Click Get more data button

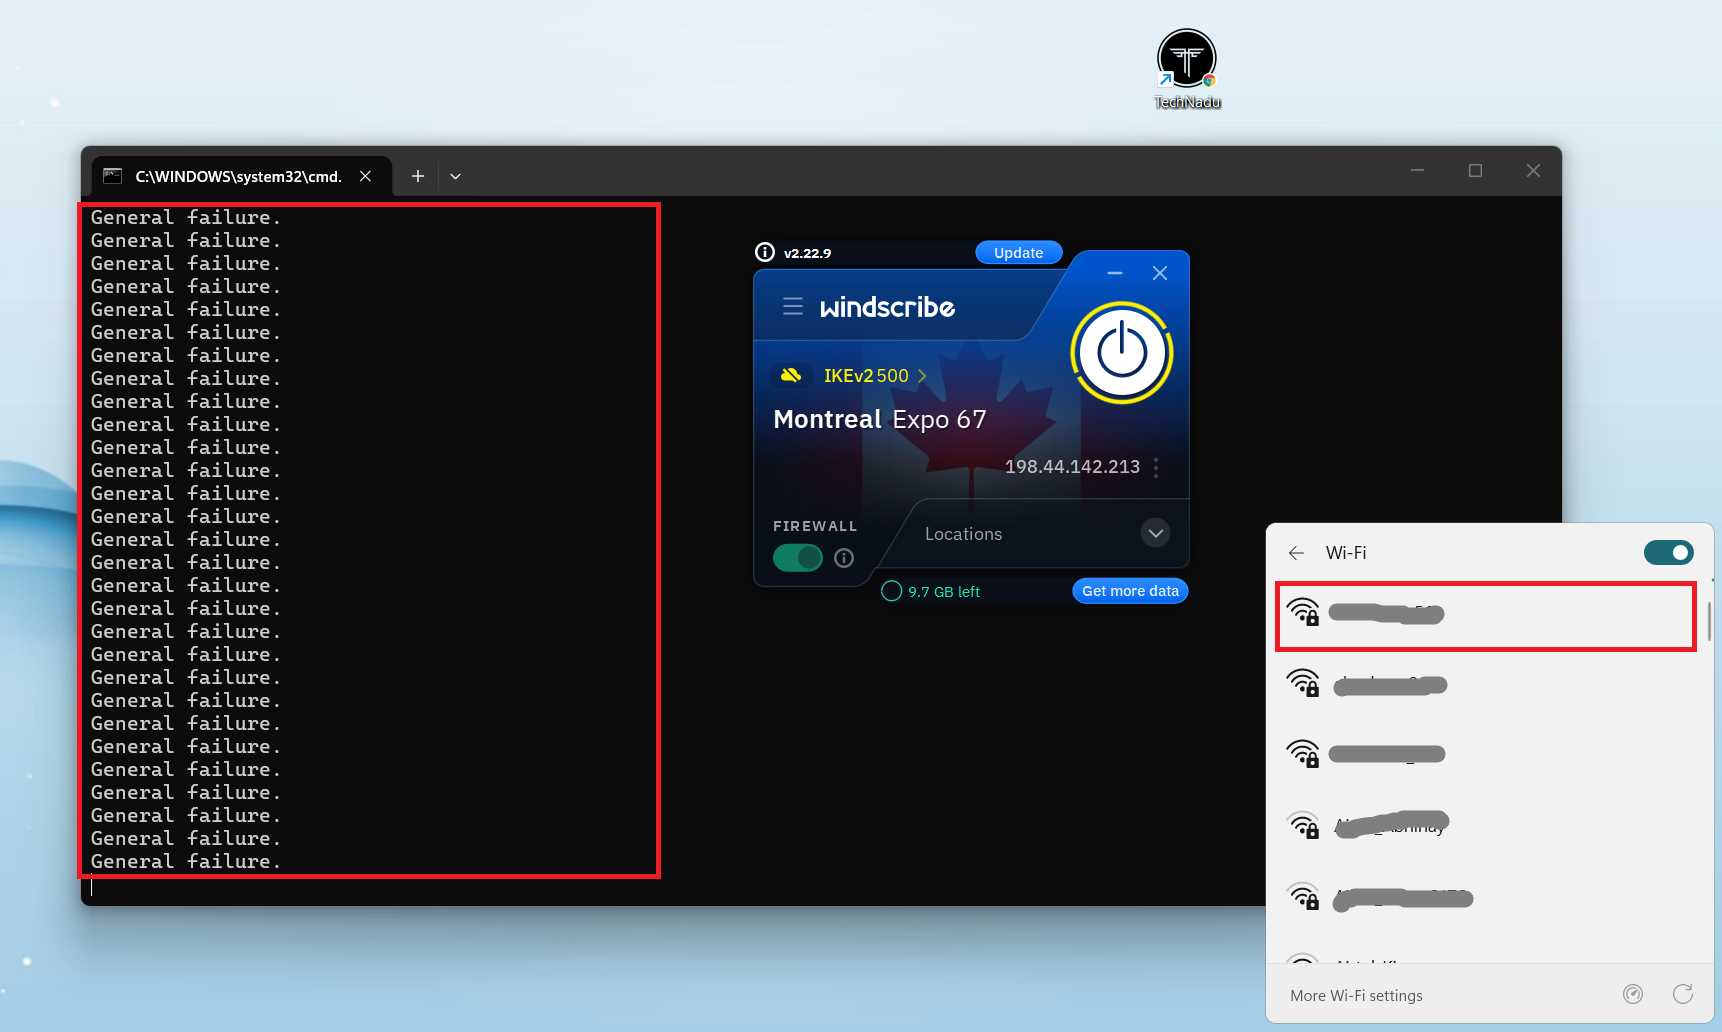(x=1130, y=591)
